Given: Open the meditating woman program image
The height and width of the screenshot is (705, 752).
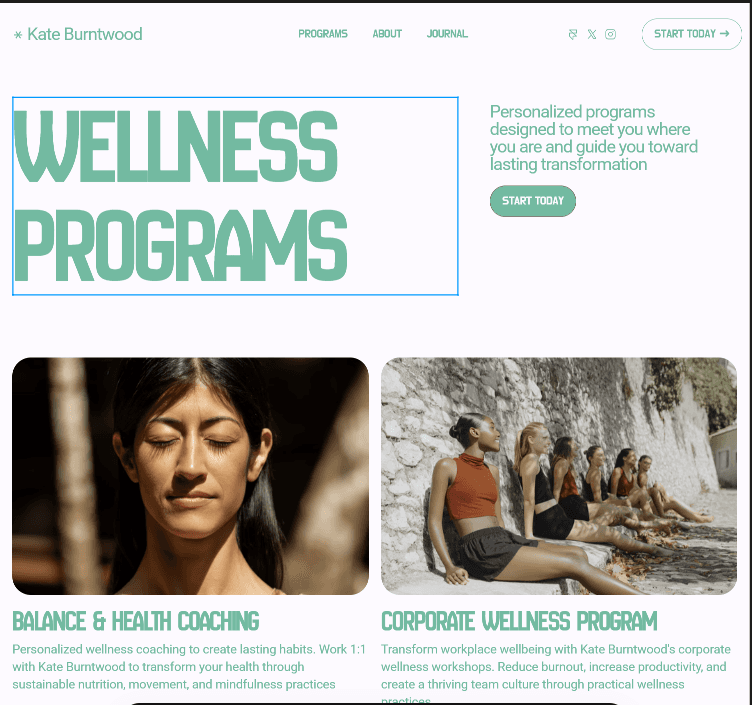Looking at the screenshot, I should 190,476.
